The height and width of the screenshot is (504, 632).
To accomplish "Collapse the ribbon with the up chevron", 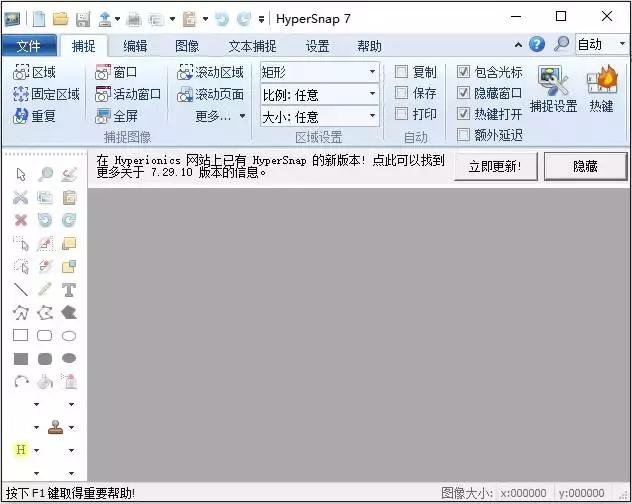I will [518, 44].
